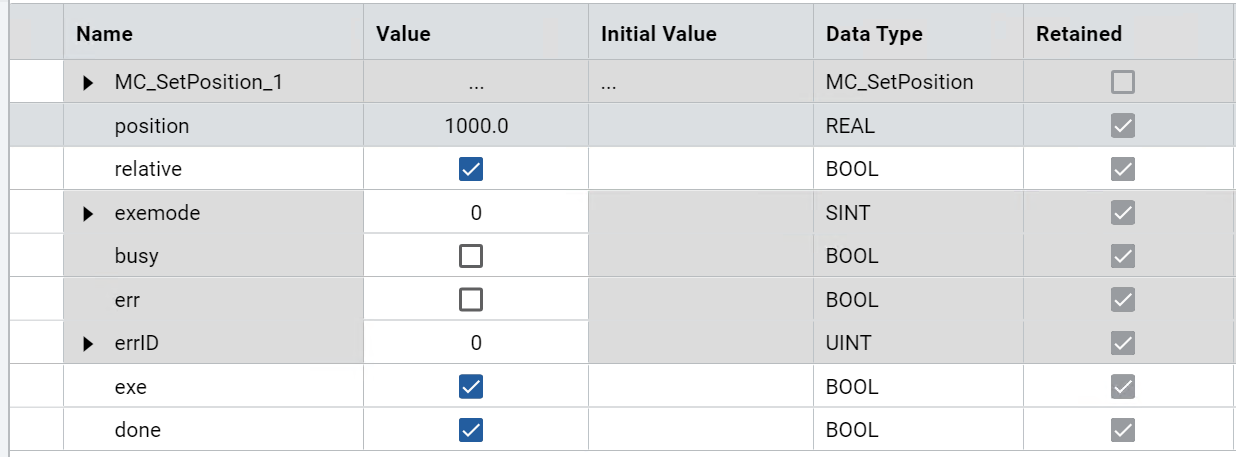Screen dimensions: 1236x457
Task: Toggle the busy value checkbox
Action: tap(470, 256)
